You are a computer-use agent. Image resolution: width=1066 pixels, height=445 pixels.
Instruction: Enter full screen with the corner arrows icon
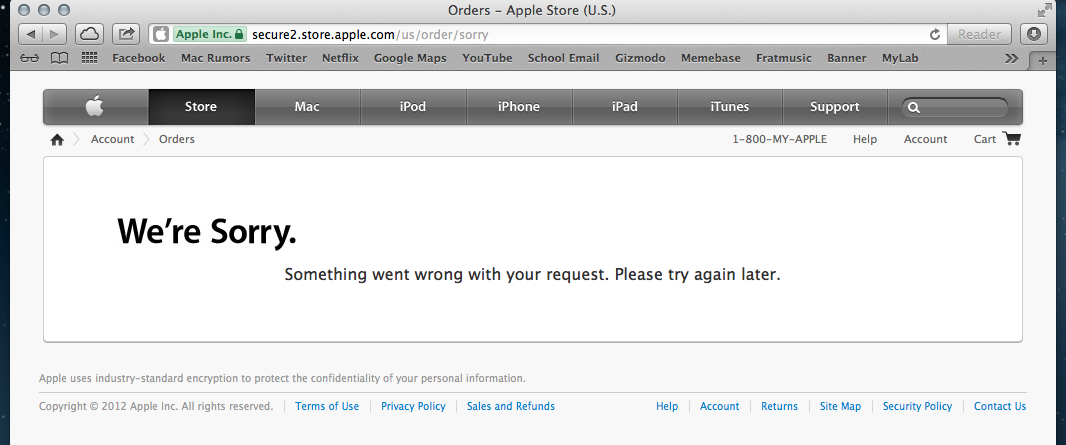click(x=1044, y=10)
